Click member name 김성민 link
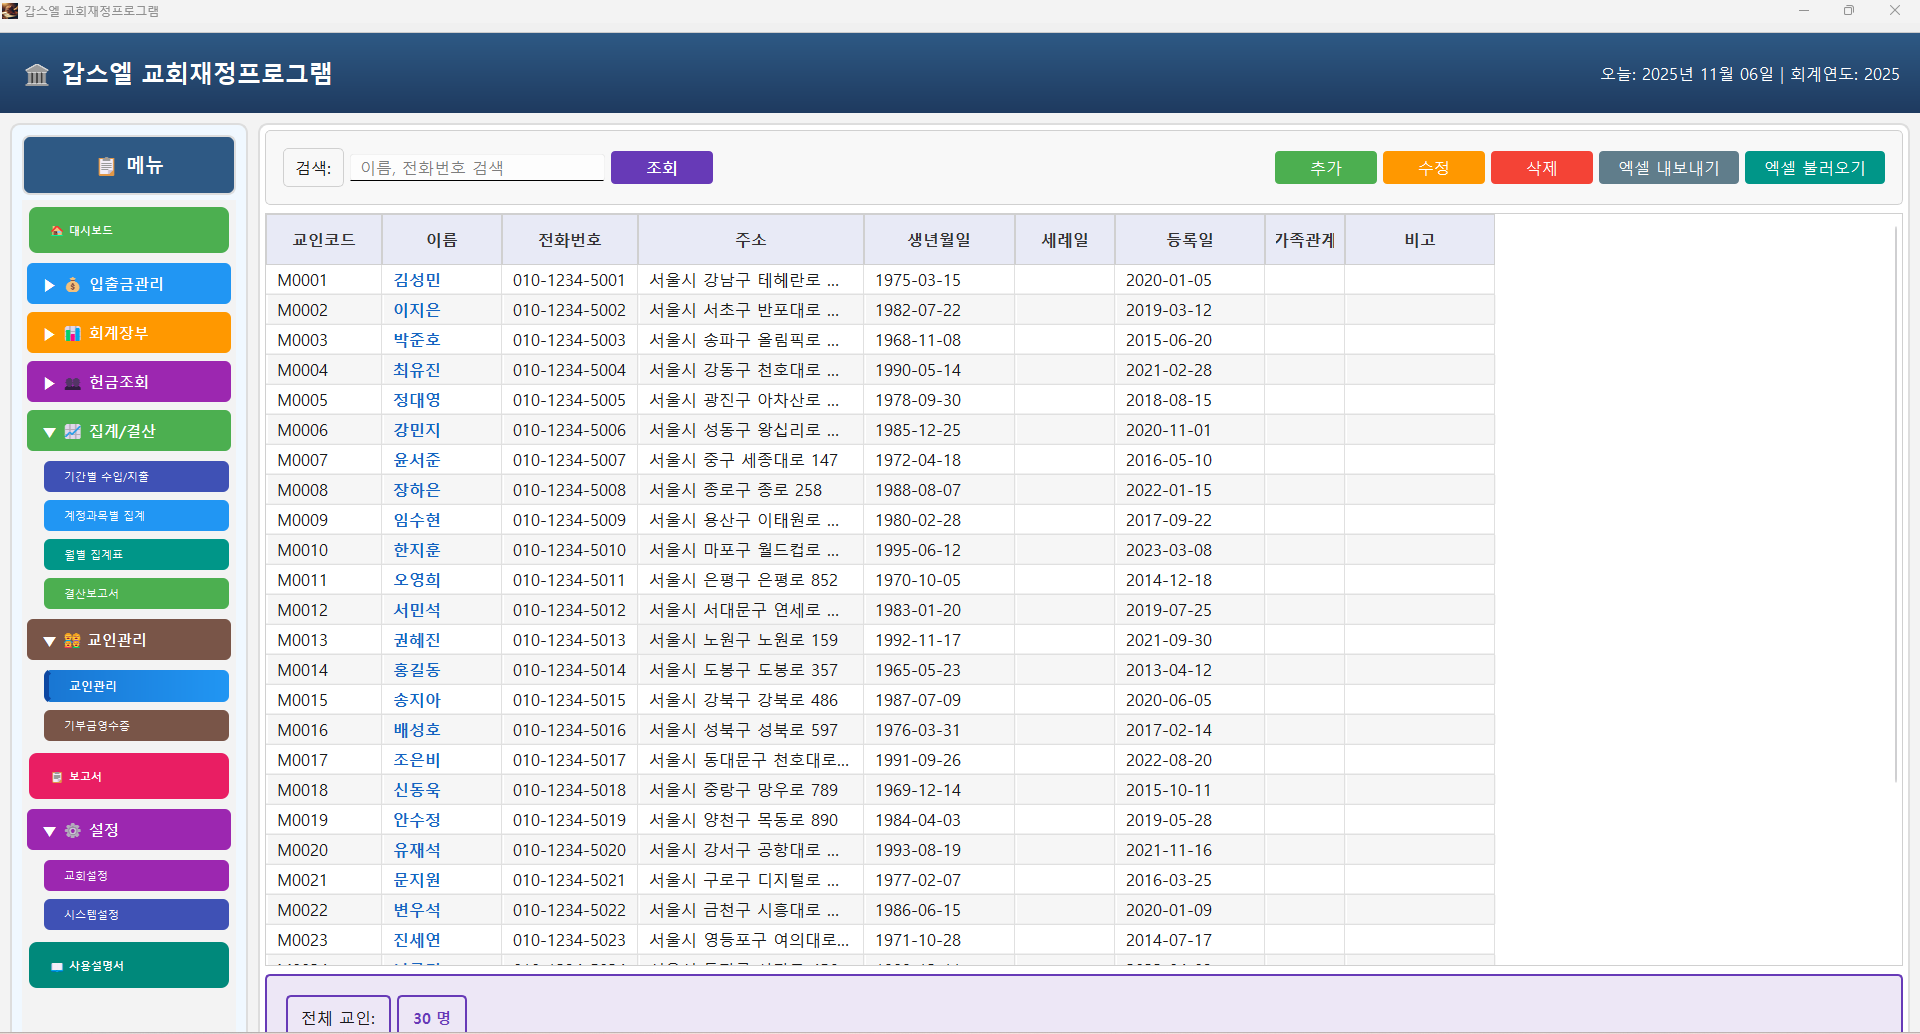The height and width of the screenshot is (1034, 1920). point(417,281)
